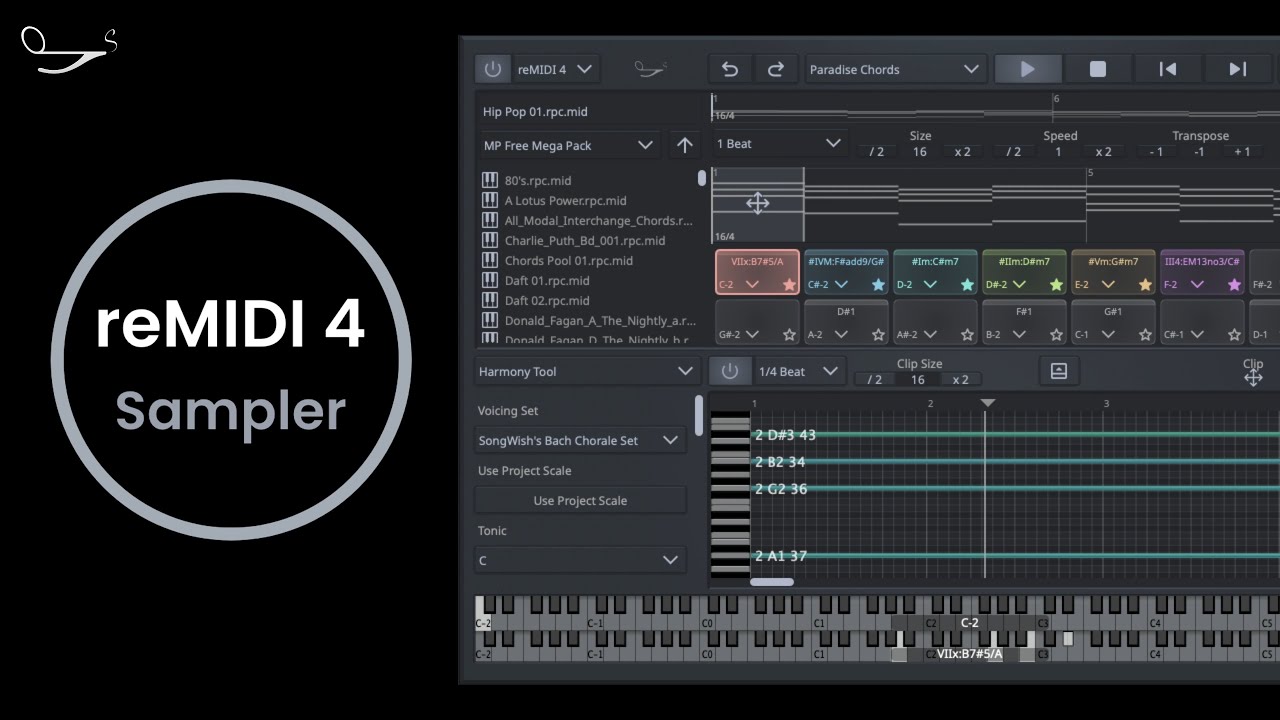Viewport: 1280px width, 720px height.
Task: Toggle favorite star on G#-2 pad
Action: click(x=789, y=335)
